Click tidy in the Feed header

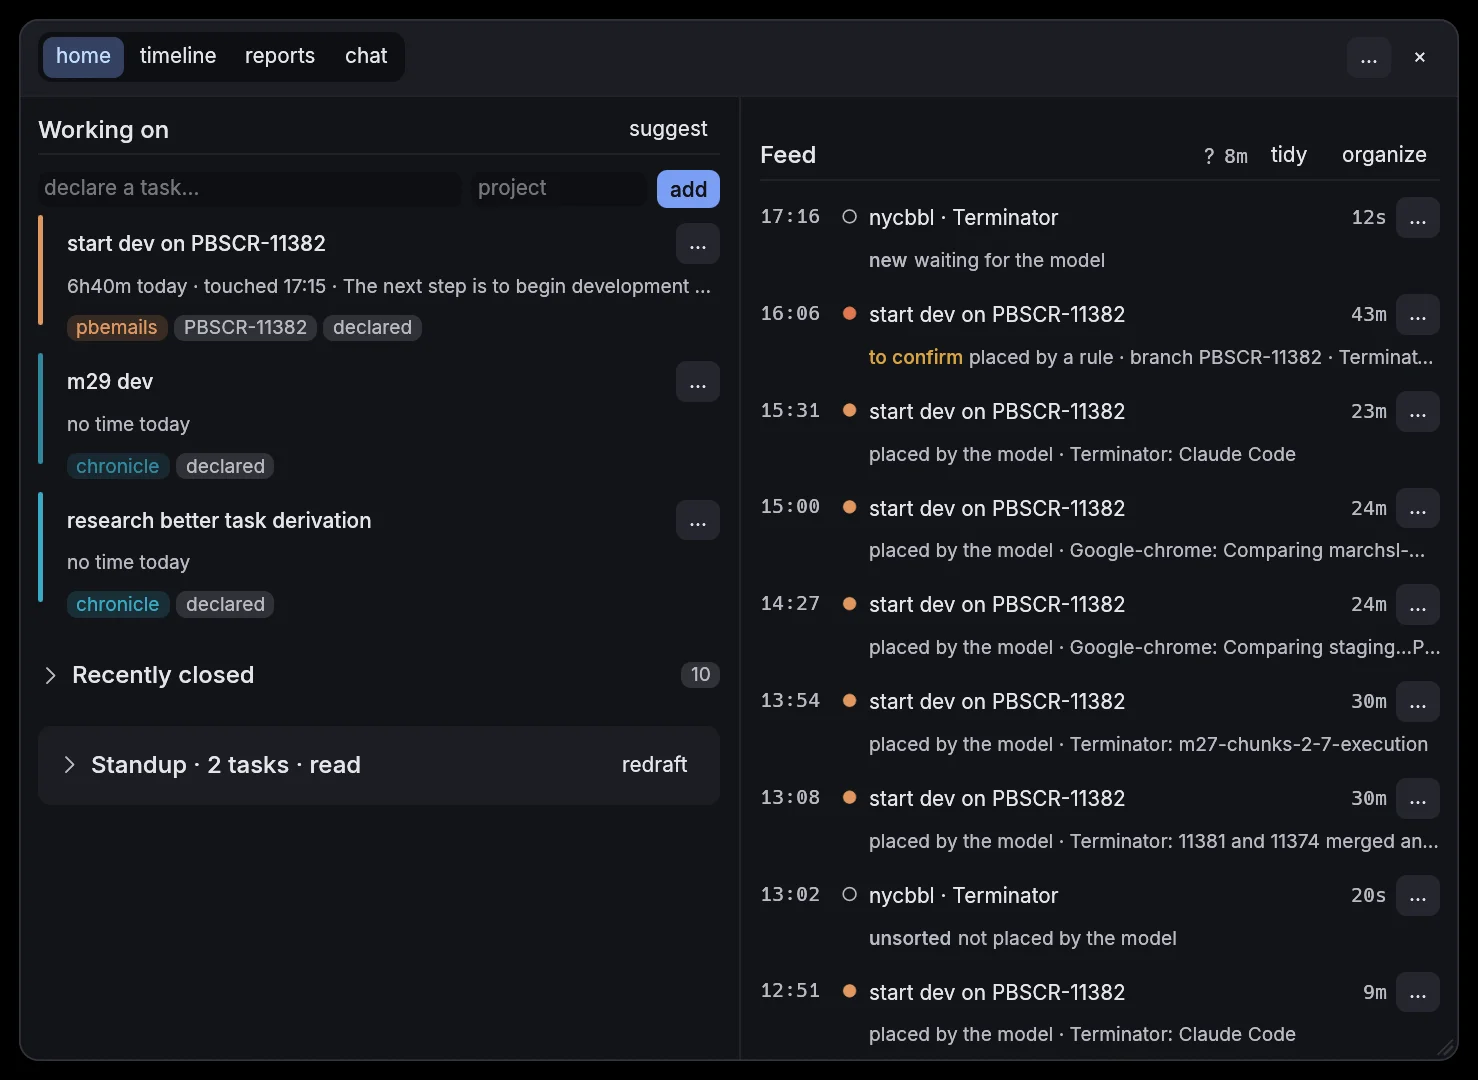1289,155
